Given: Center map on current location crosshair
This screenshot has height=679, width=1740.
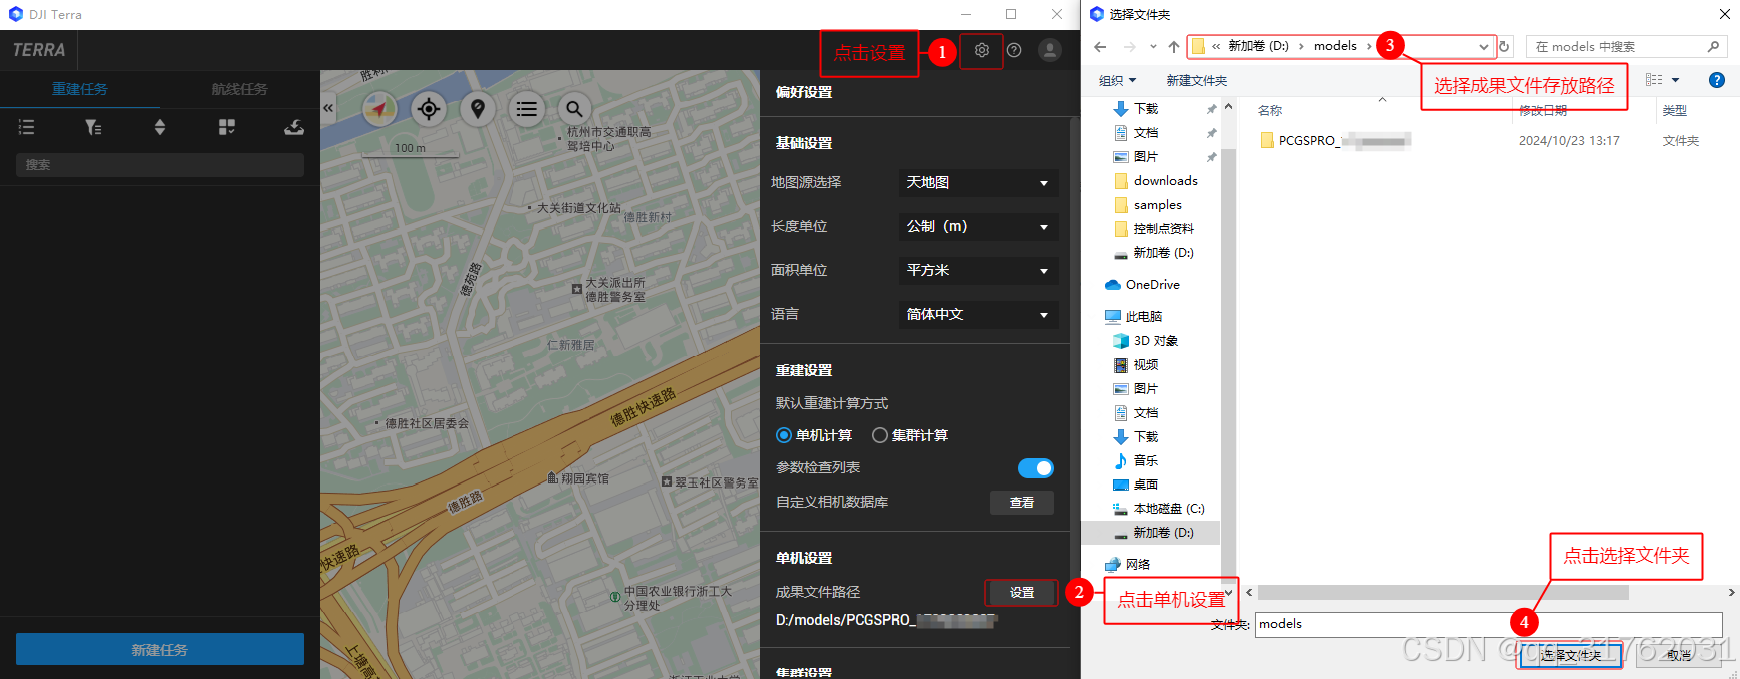Looking at the screenshot, I should point(429,109).
